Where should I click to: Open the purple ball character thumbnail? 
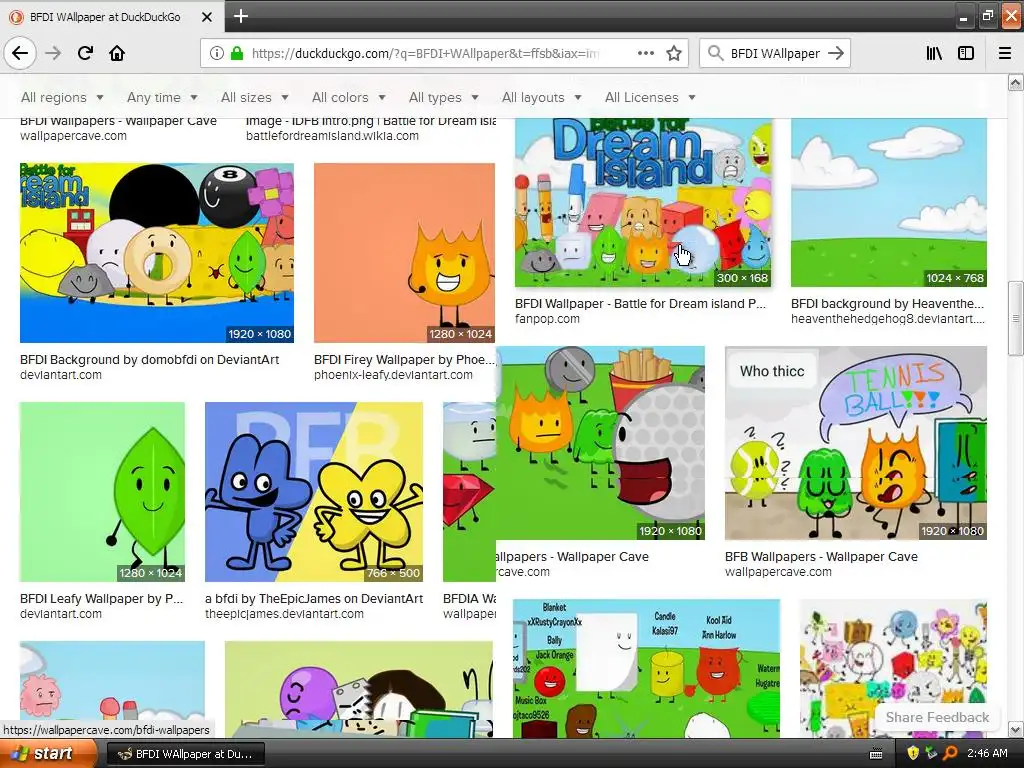[x=359, y=690]
